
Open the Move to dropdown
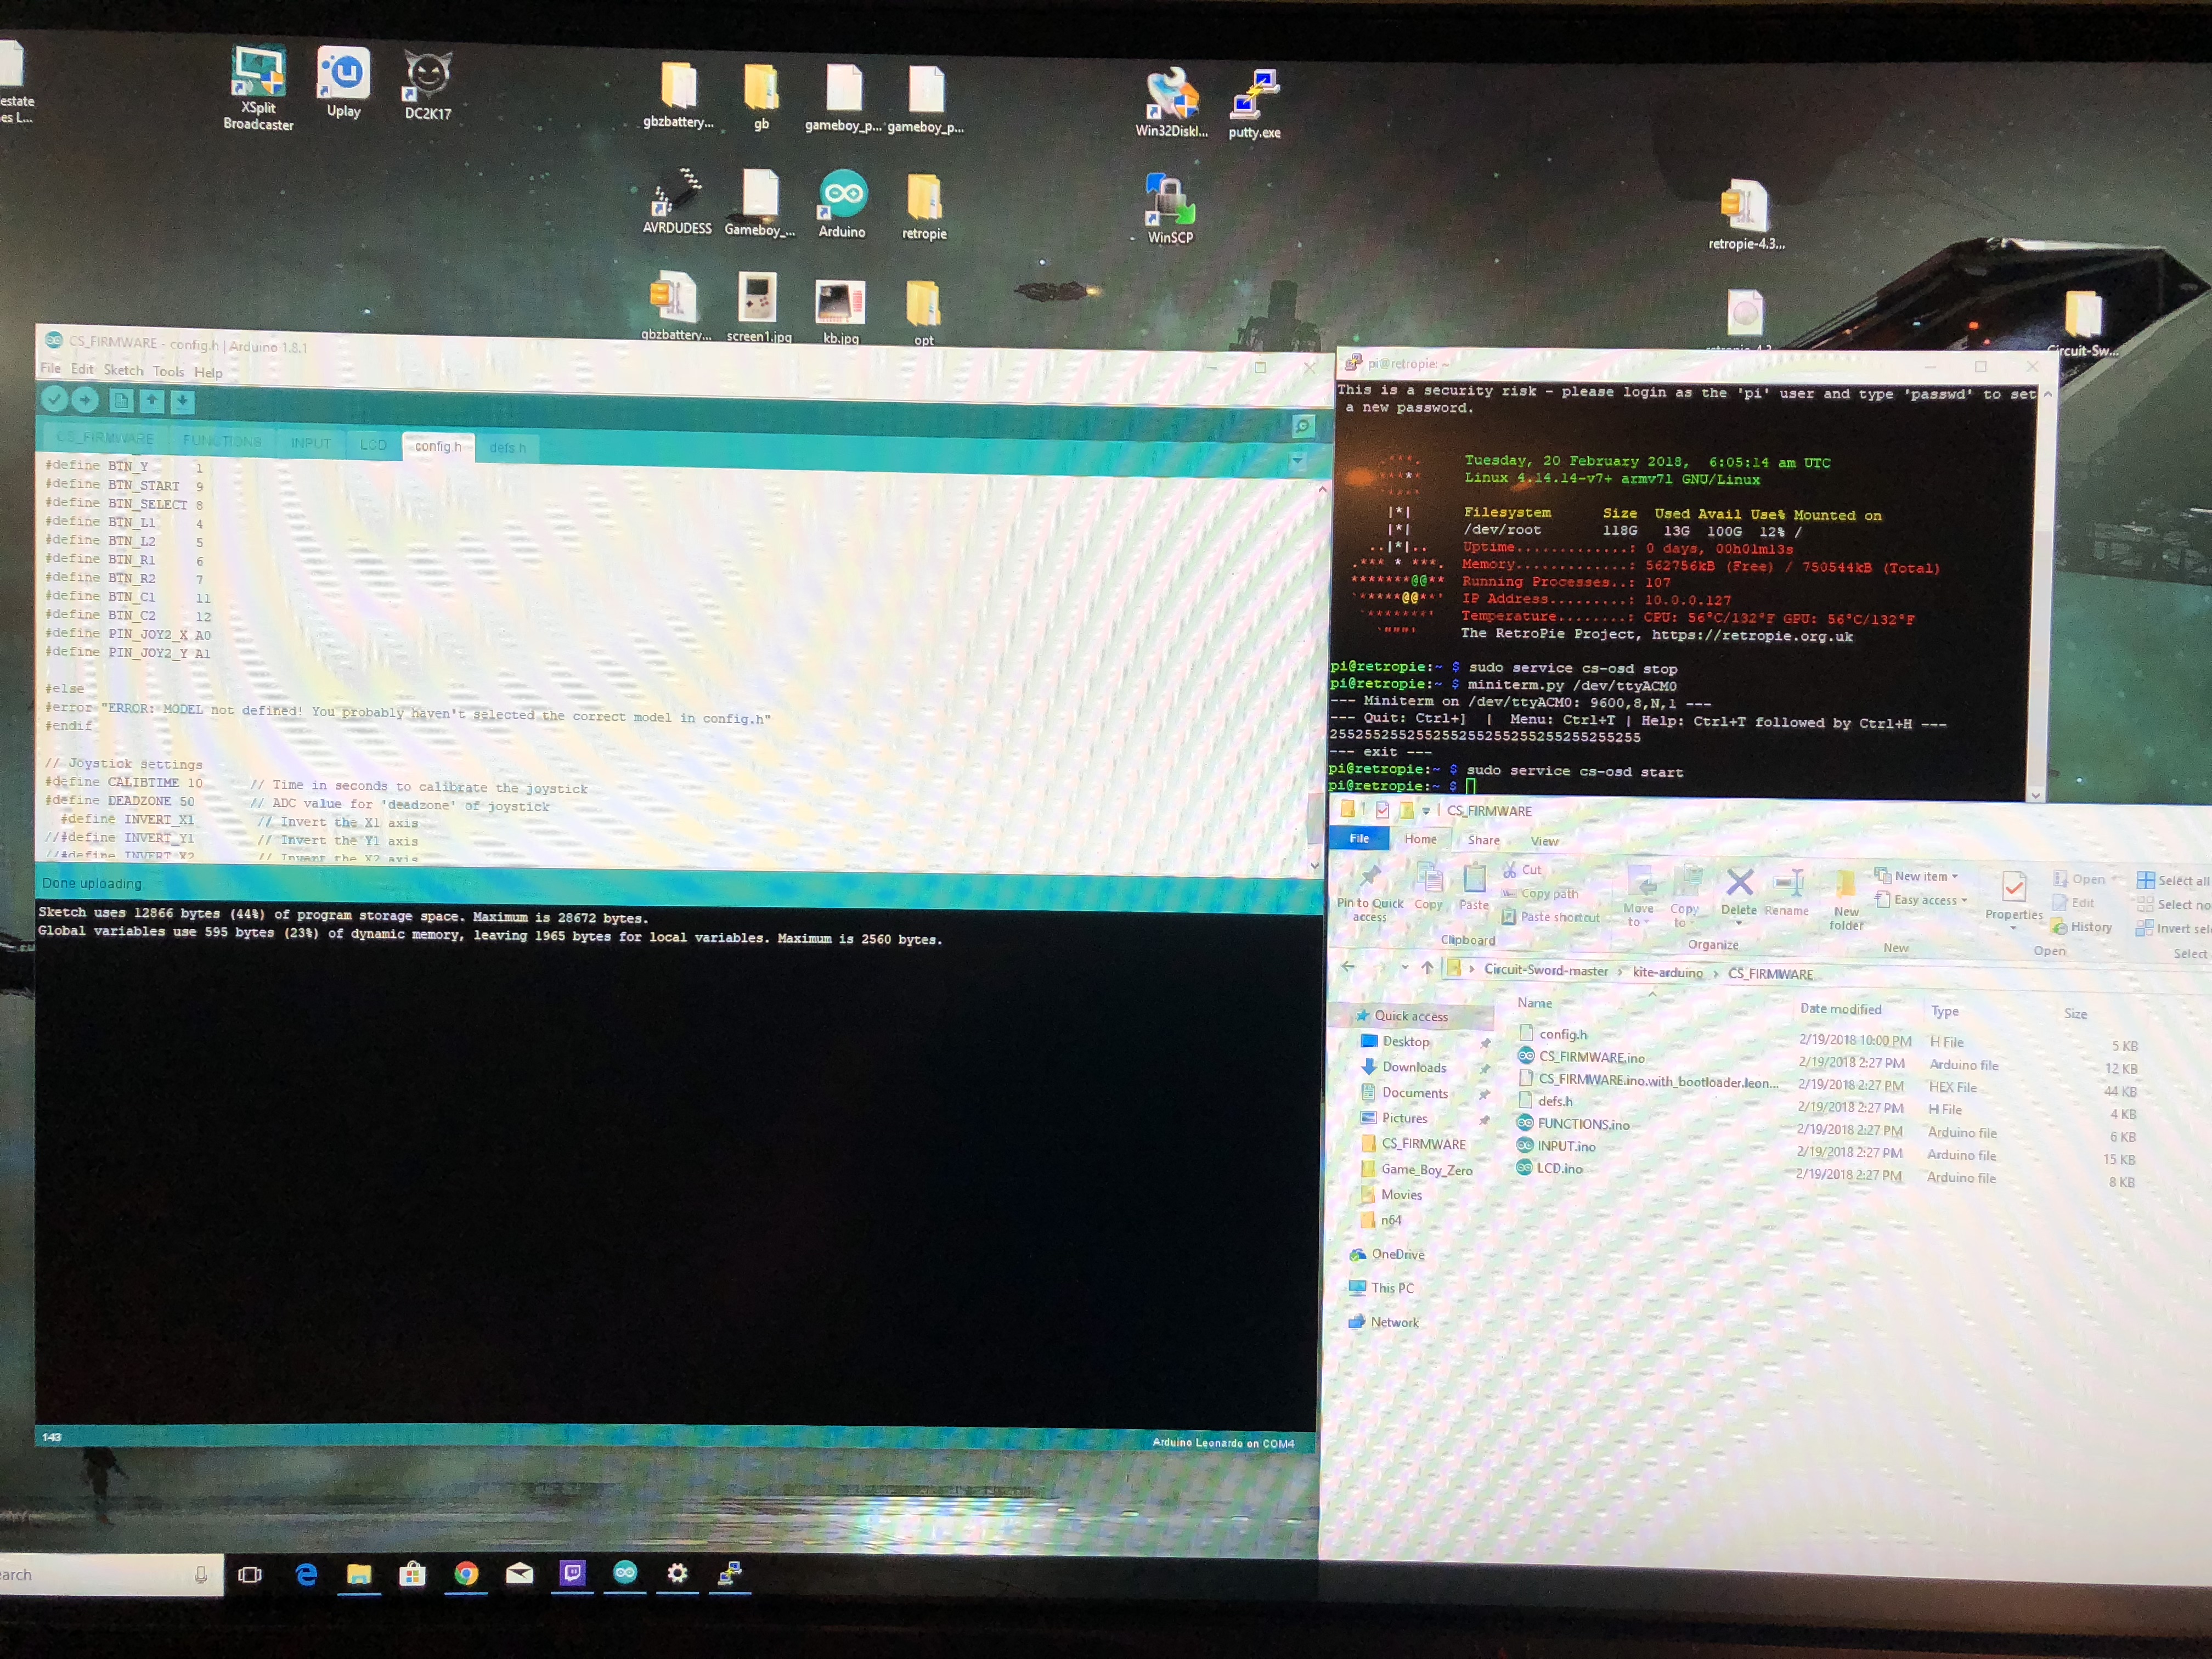[x=1638, y=897]
